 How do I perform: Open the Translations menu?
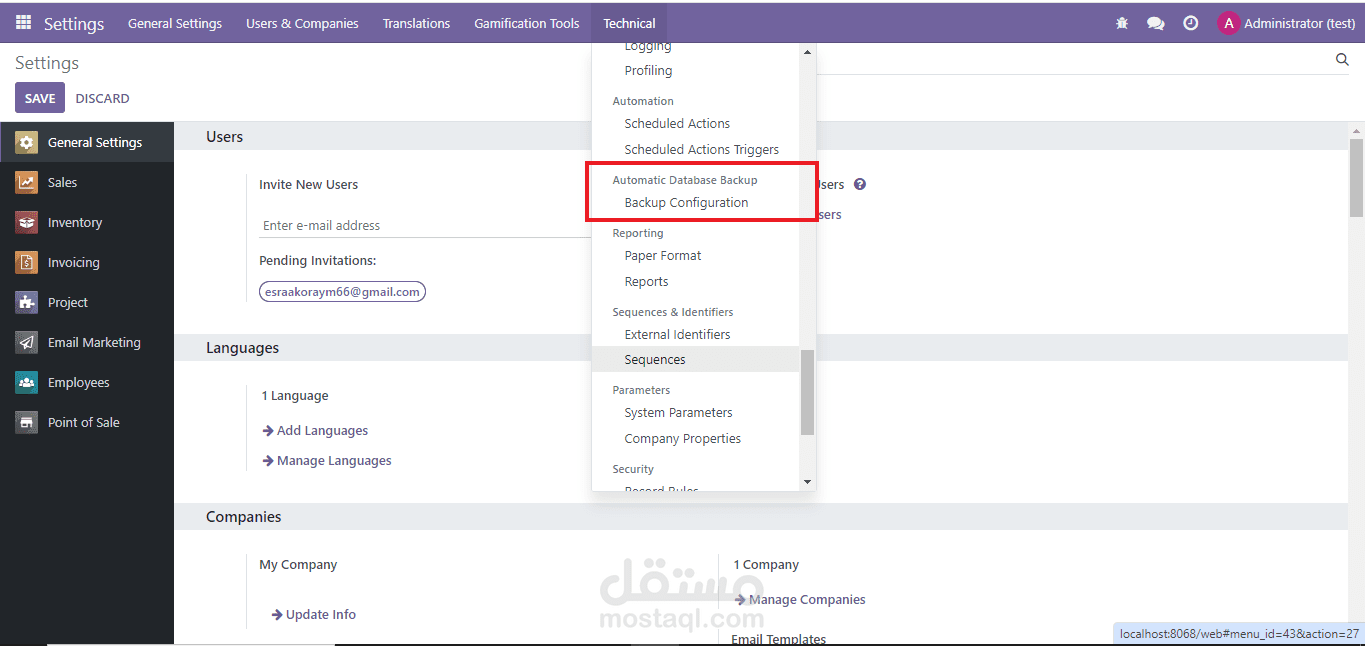coord(416,23)
